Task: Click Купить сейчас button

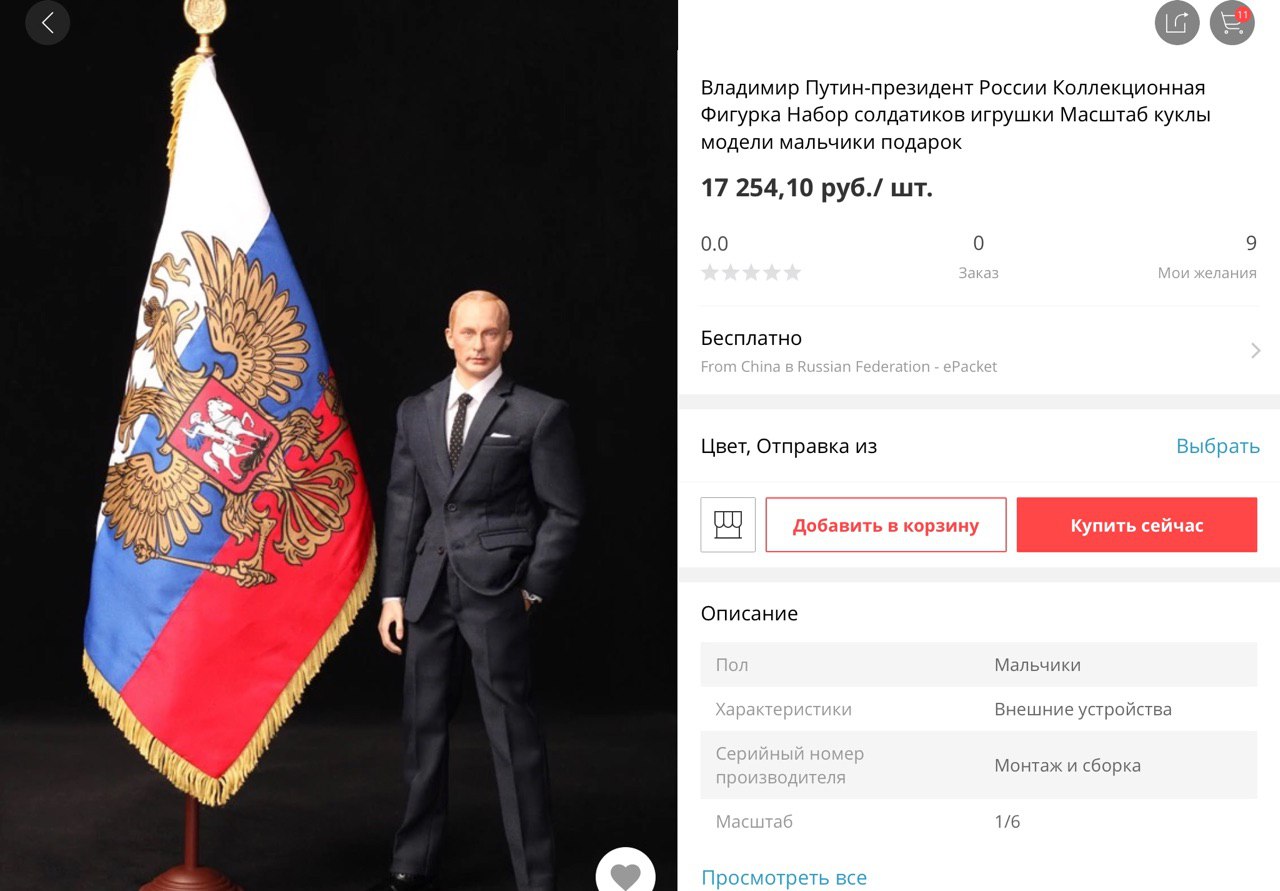Action: (1137, 525)
